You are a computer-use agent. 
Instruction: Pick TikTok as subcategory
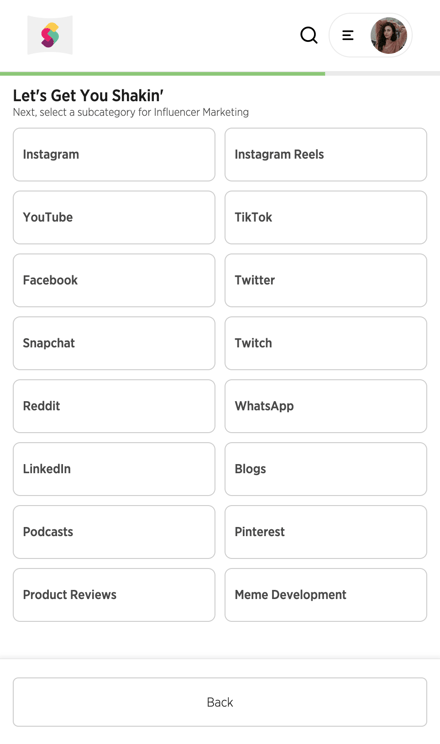(326, 217)
